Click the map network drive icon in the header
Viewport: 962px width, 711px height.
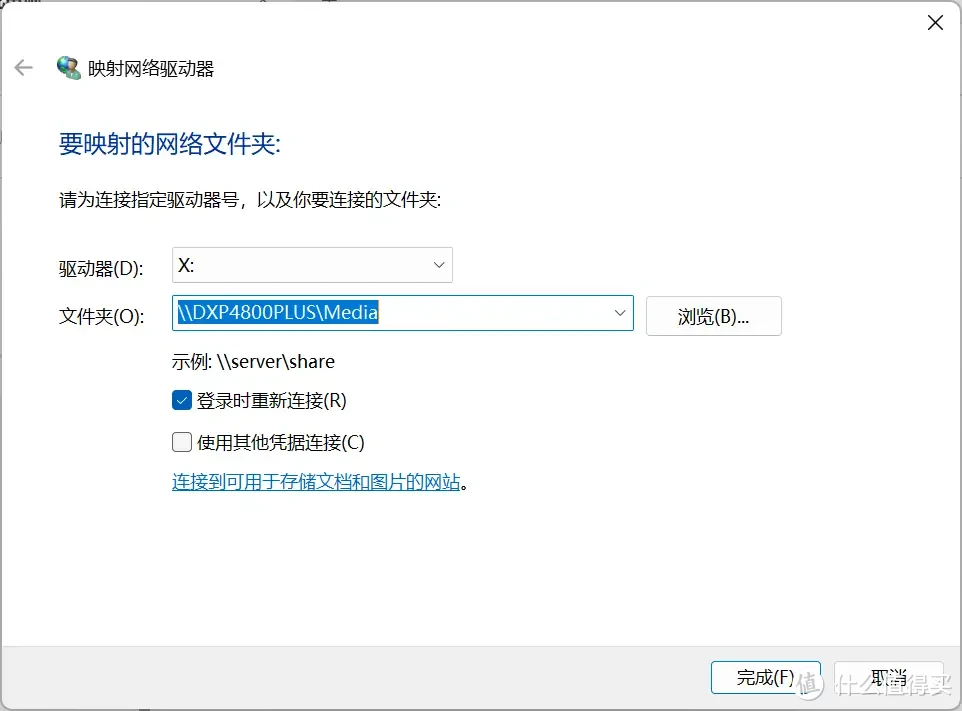tap(69, 67)
